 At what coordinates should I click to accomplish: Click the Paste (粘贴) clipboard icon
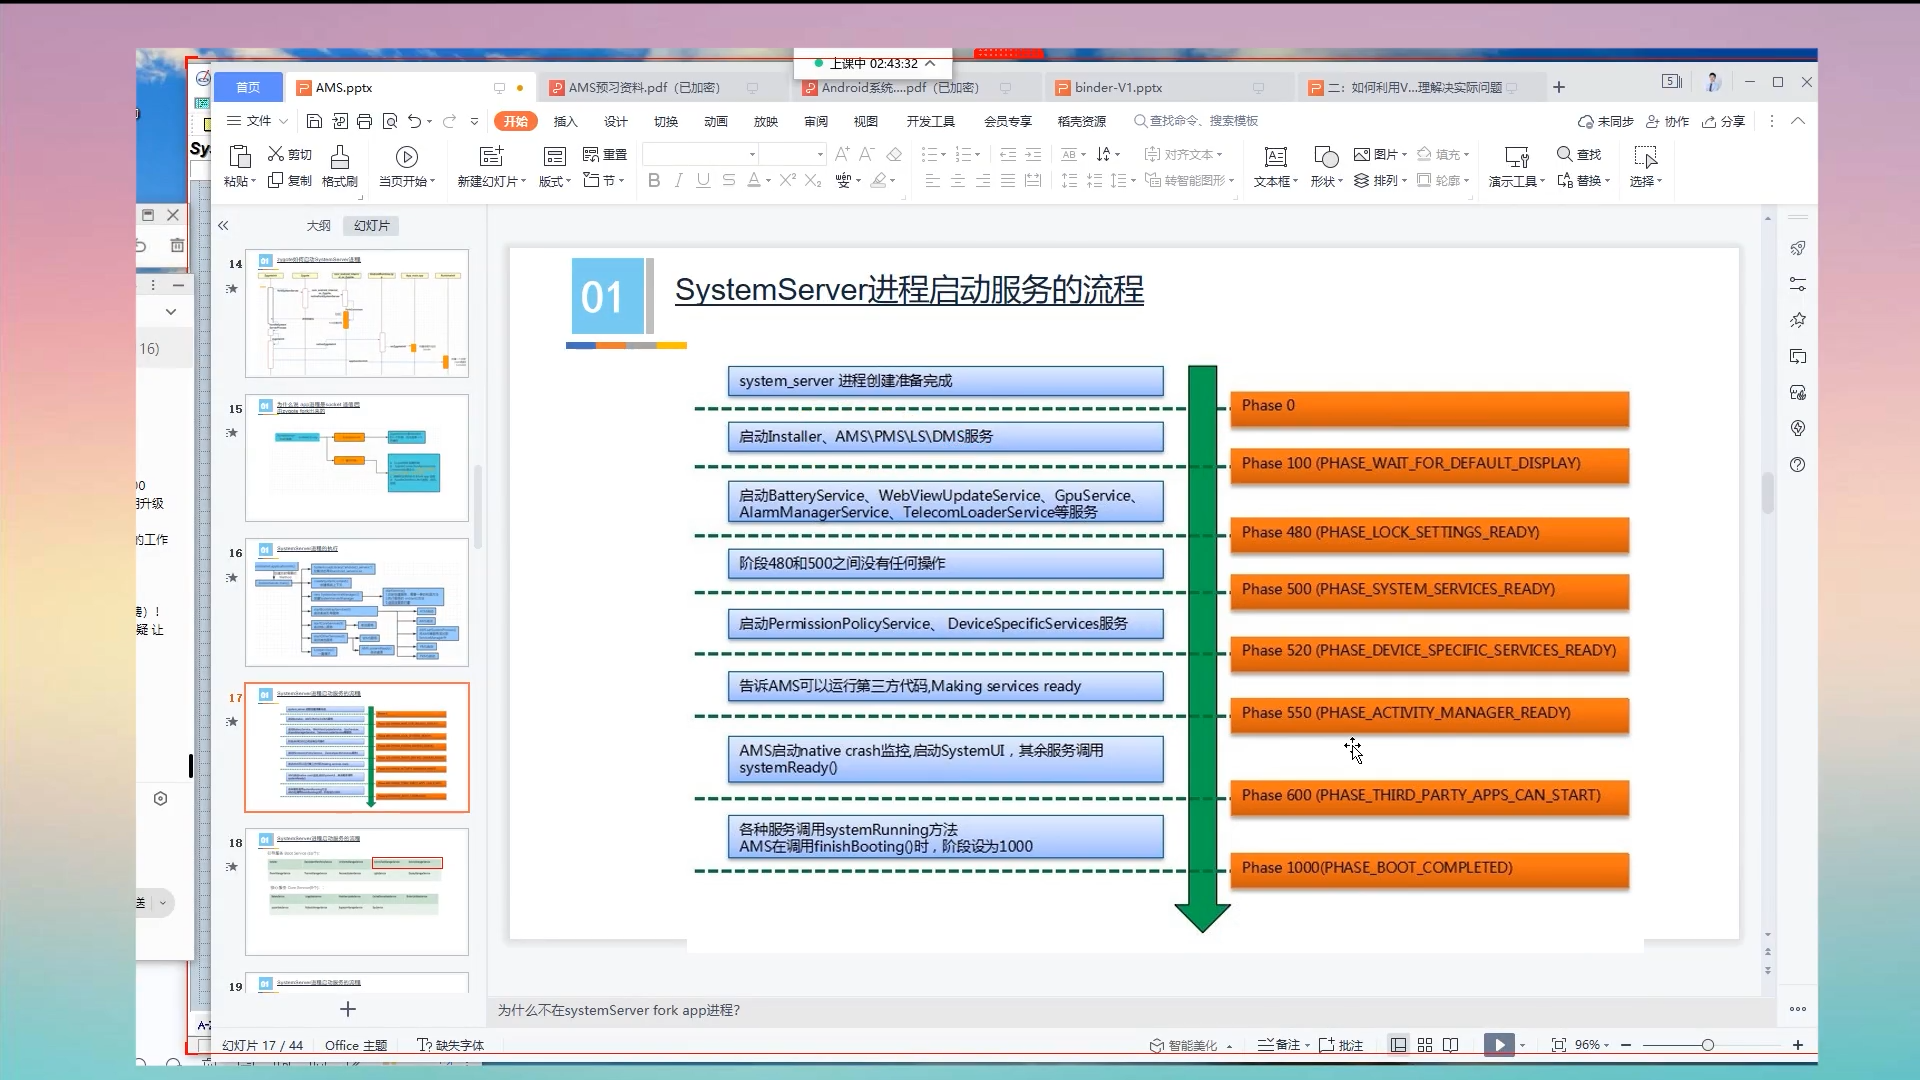[239, 156]
